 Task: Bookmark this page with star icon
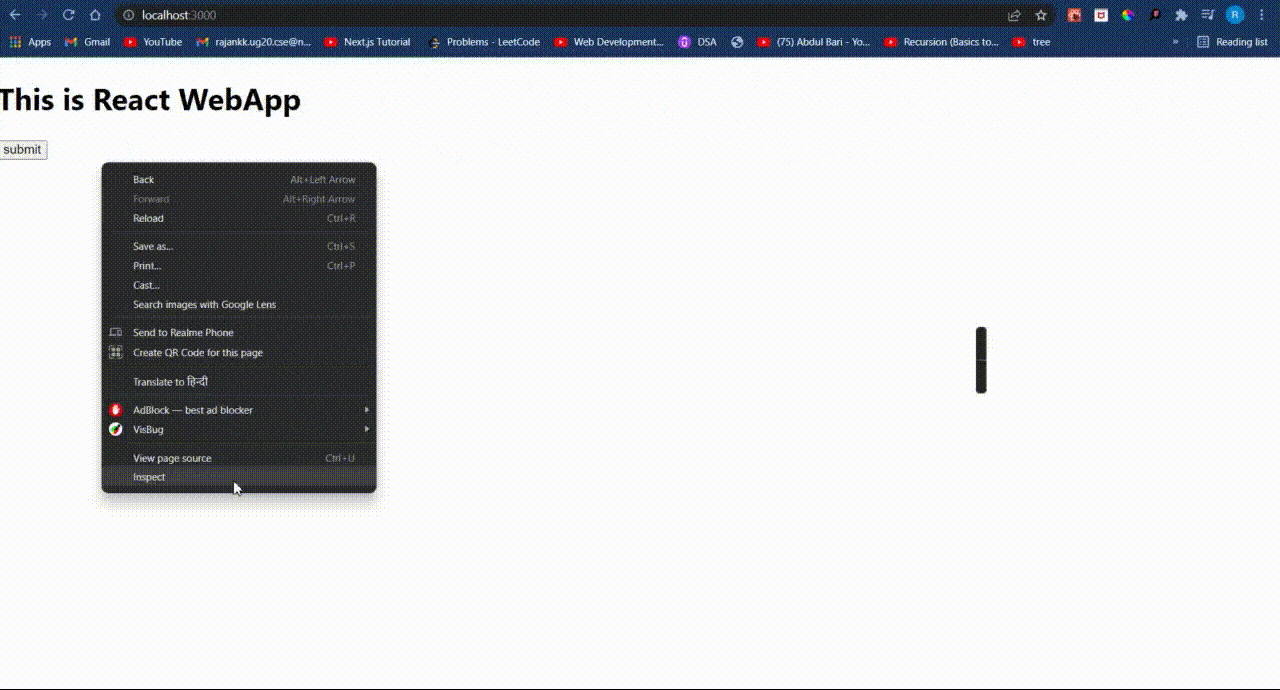click(x=1041, y=15)
